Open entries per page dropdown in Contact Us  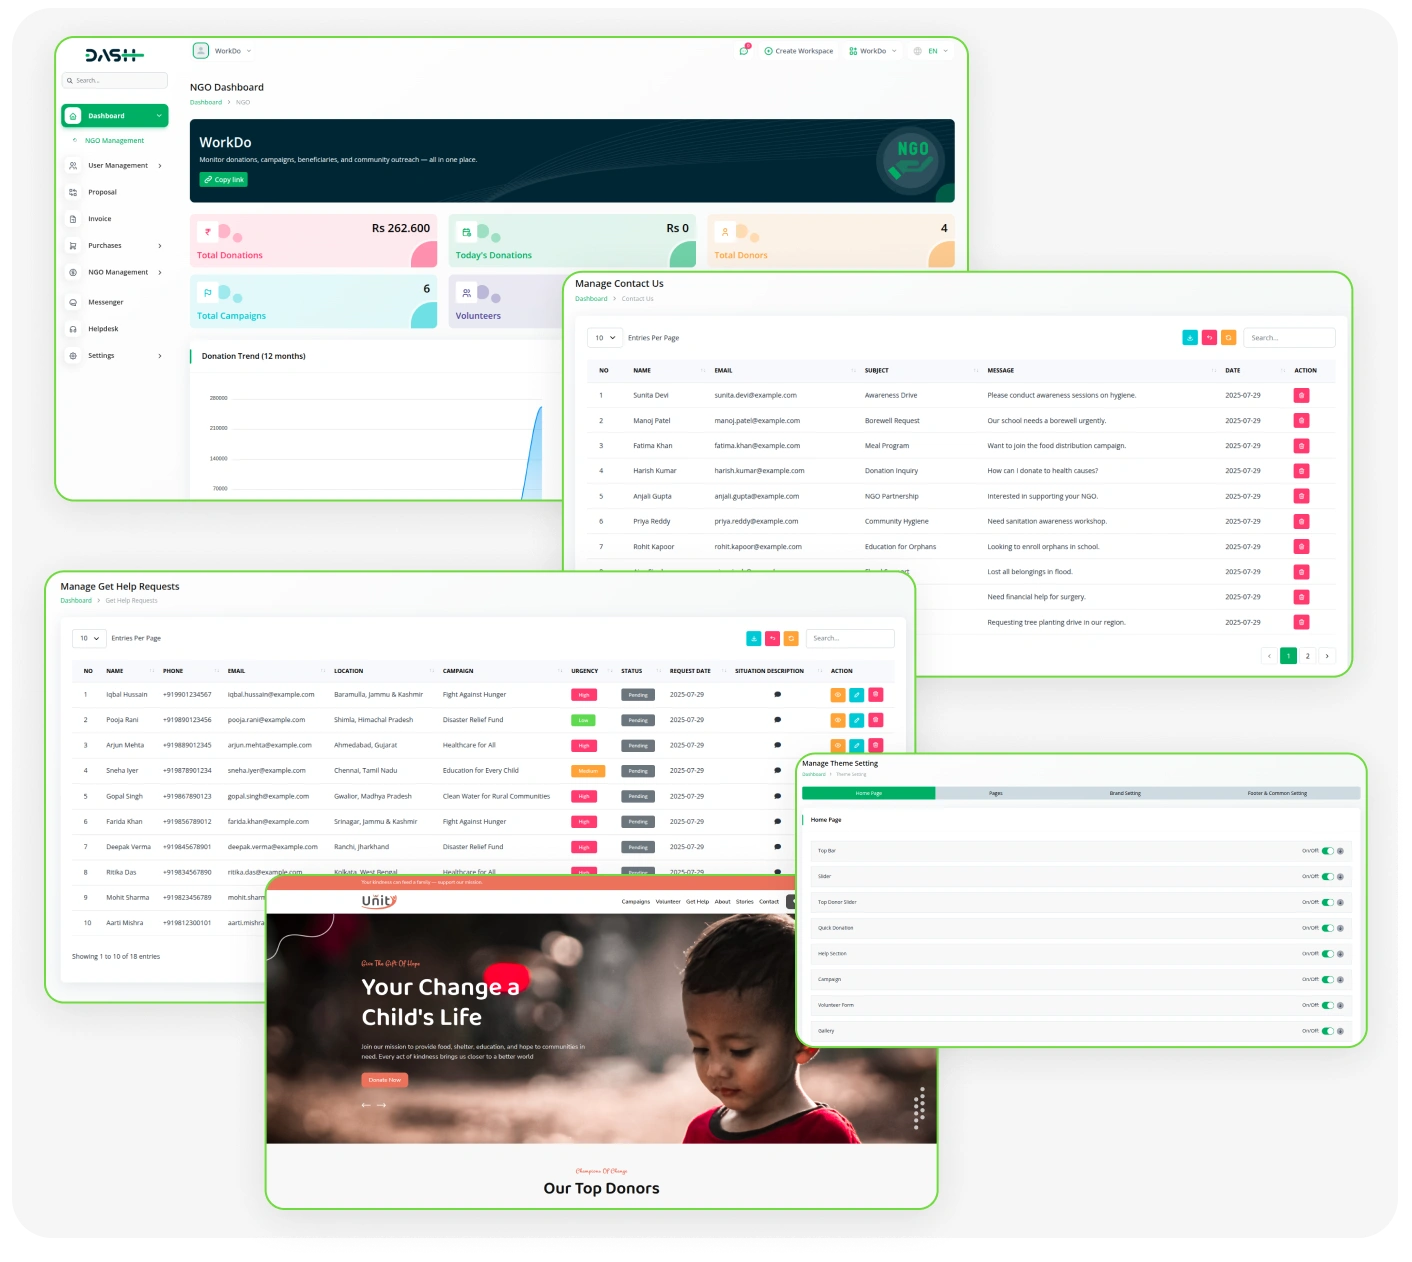click(x=605, y=338)
